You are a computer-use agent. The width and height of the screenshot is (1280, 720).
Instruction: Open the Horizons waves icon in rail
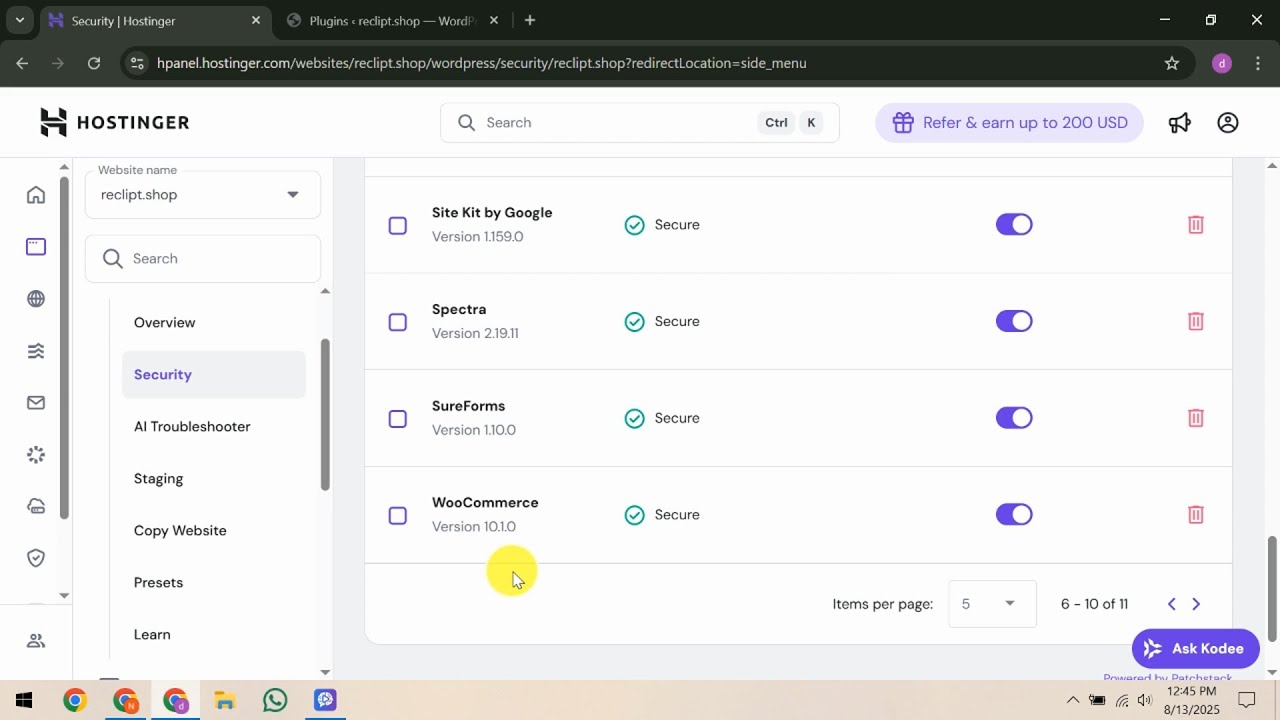36,351
